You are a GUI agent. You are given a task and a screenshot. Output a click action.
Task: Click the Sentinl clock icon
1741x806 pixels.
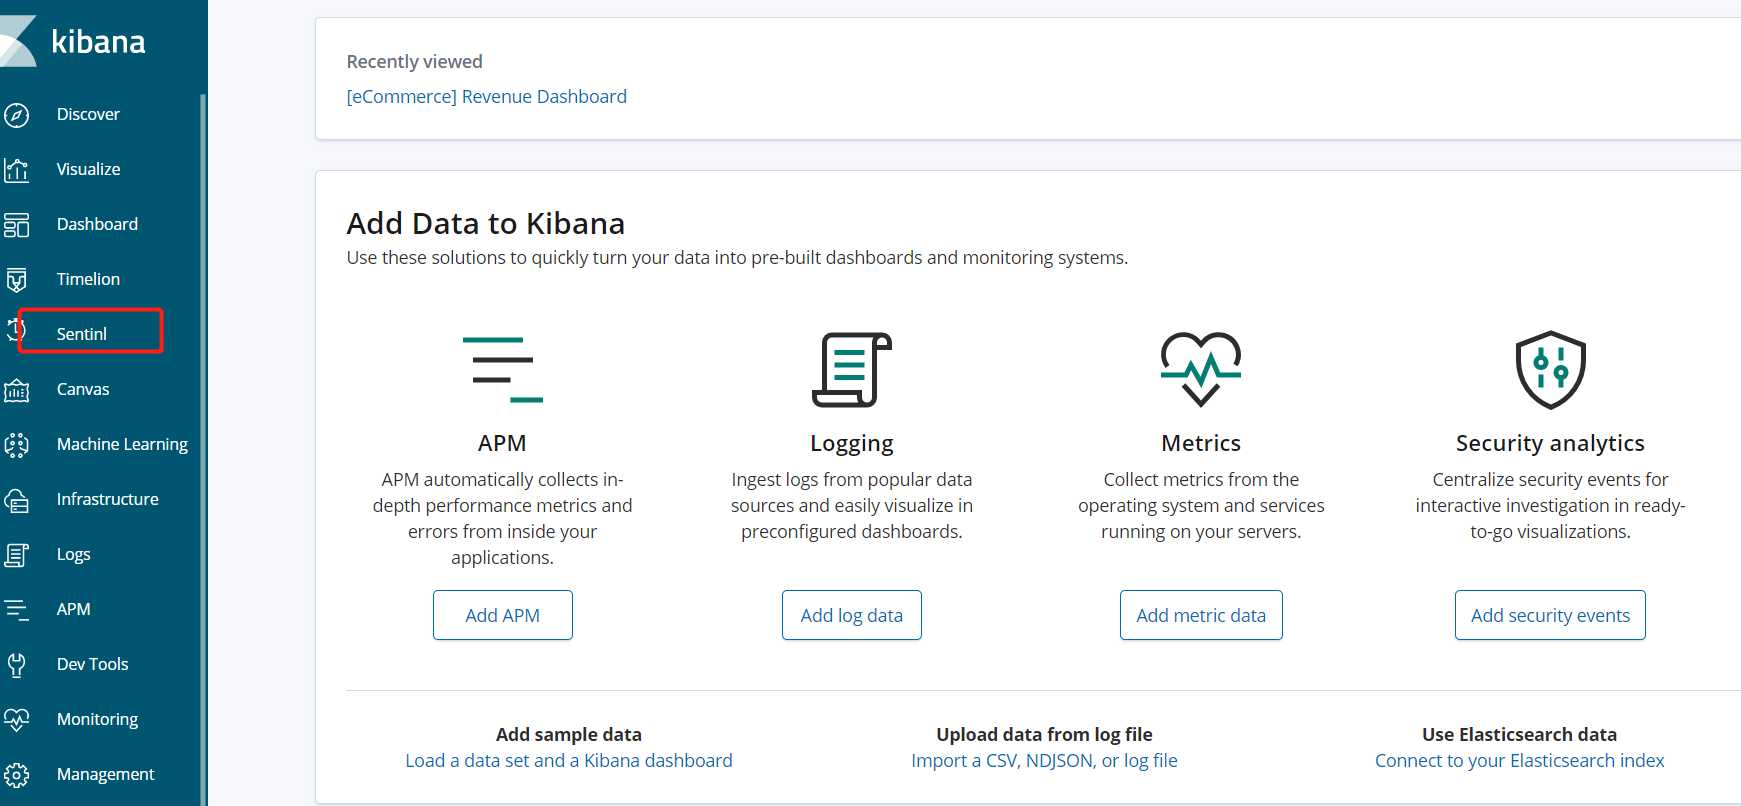click(x=14, y=331)
